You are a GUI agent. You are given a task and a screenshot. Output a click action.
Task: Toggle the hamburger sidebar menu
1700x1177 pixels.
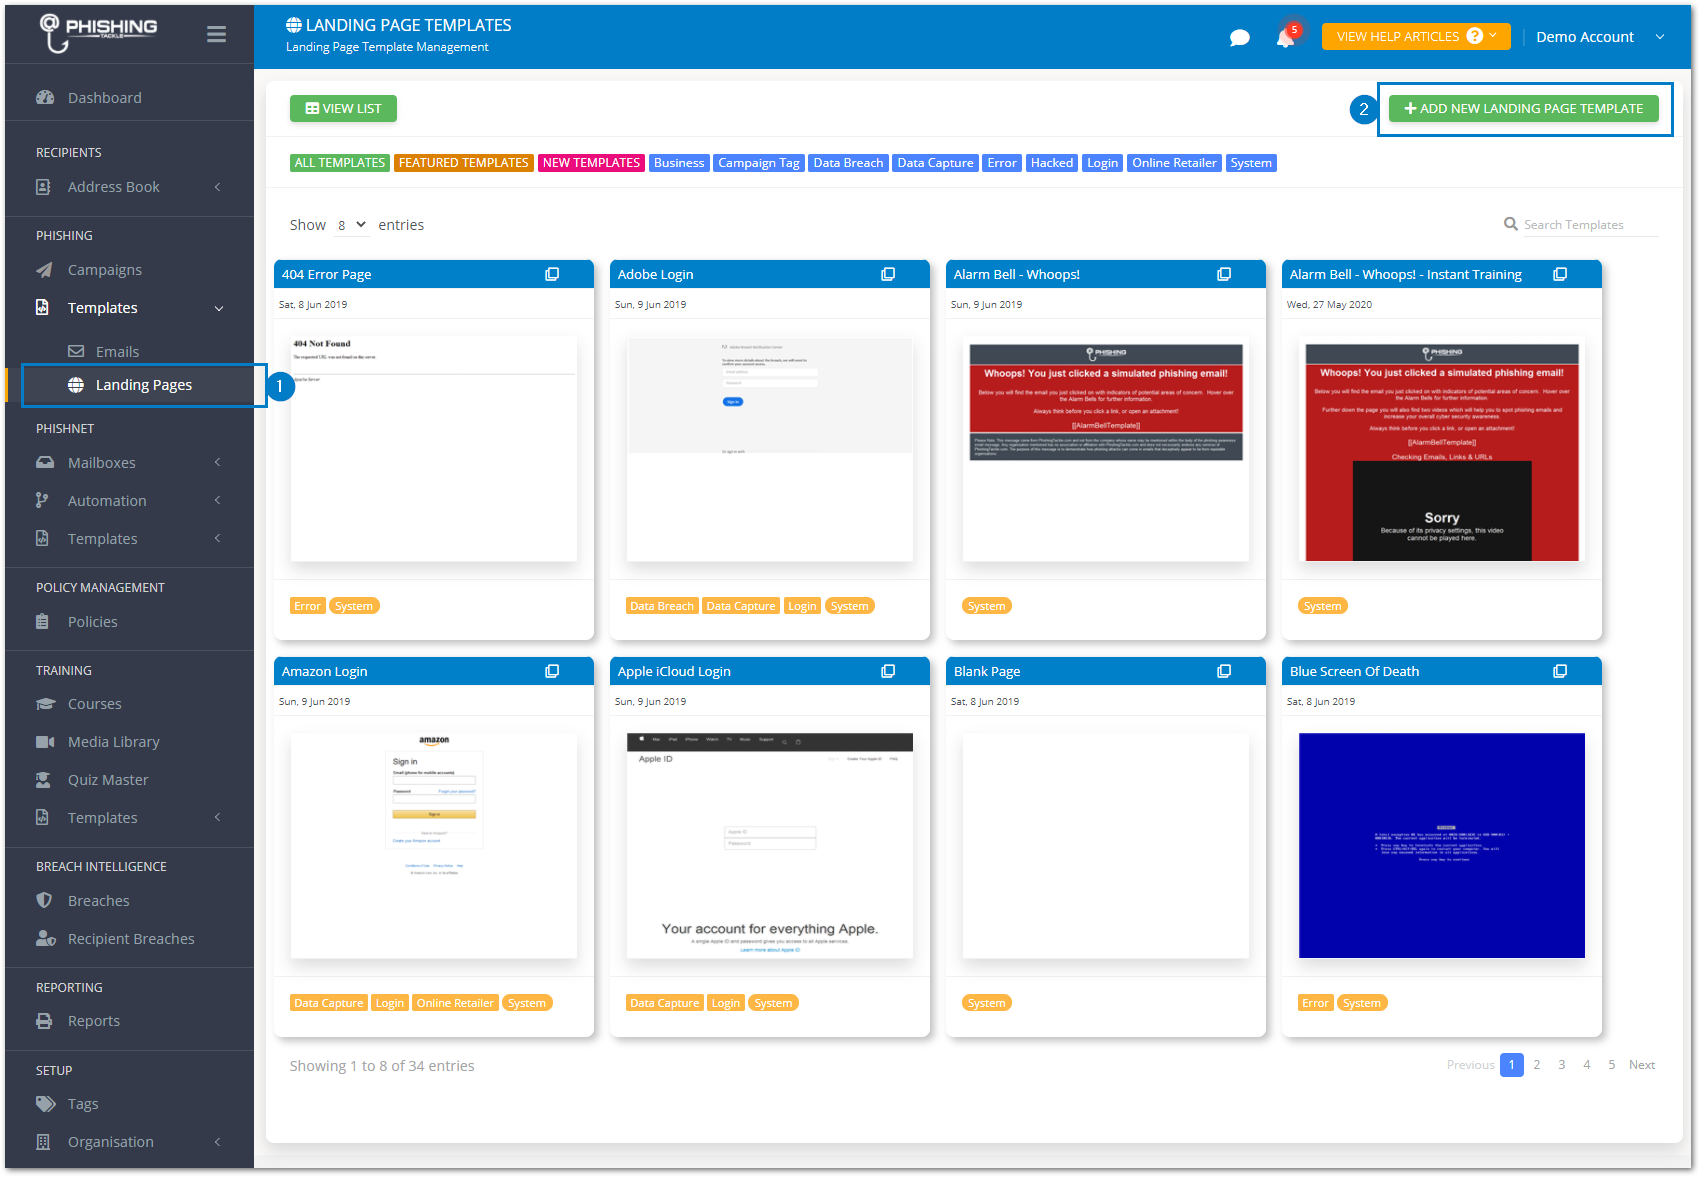click(x=216, y=35)
